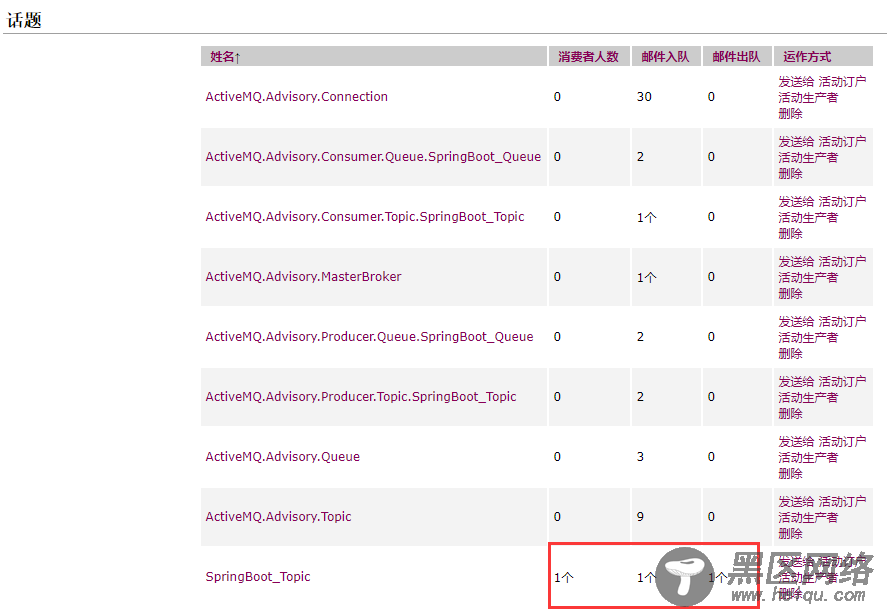Open ActiveMQ.Advisory.Consumer.Topic.SpringBoot_Topic topic
This screenshot has width=887, height=612.
365,217
